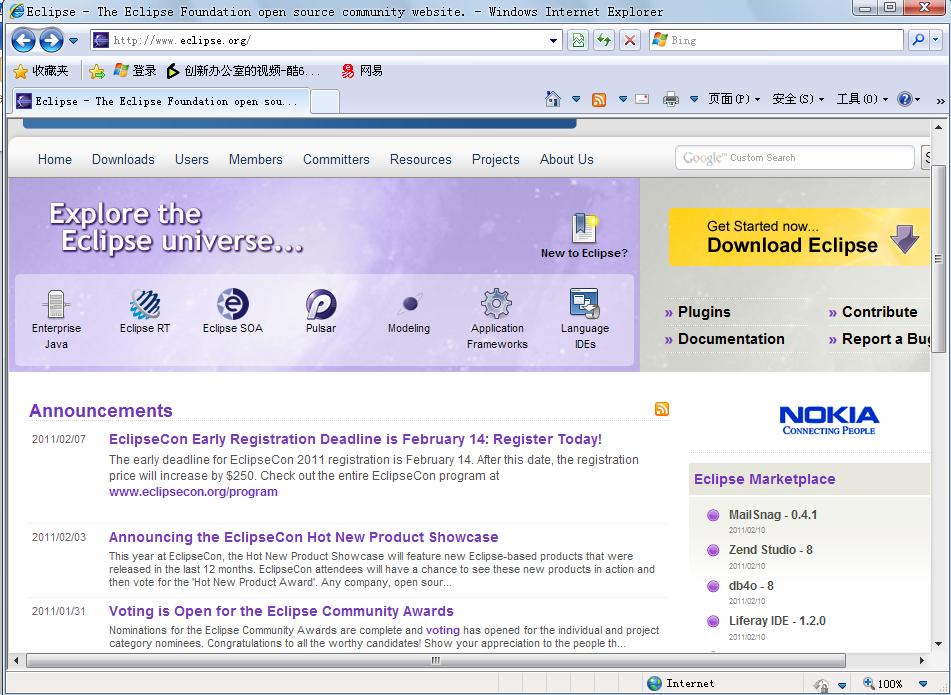Toggle Compatibility View torn-page icon
Screen dimensions: 951x695
[578, 41]
